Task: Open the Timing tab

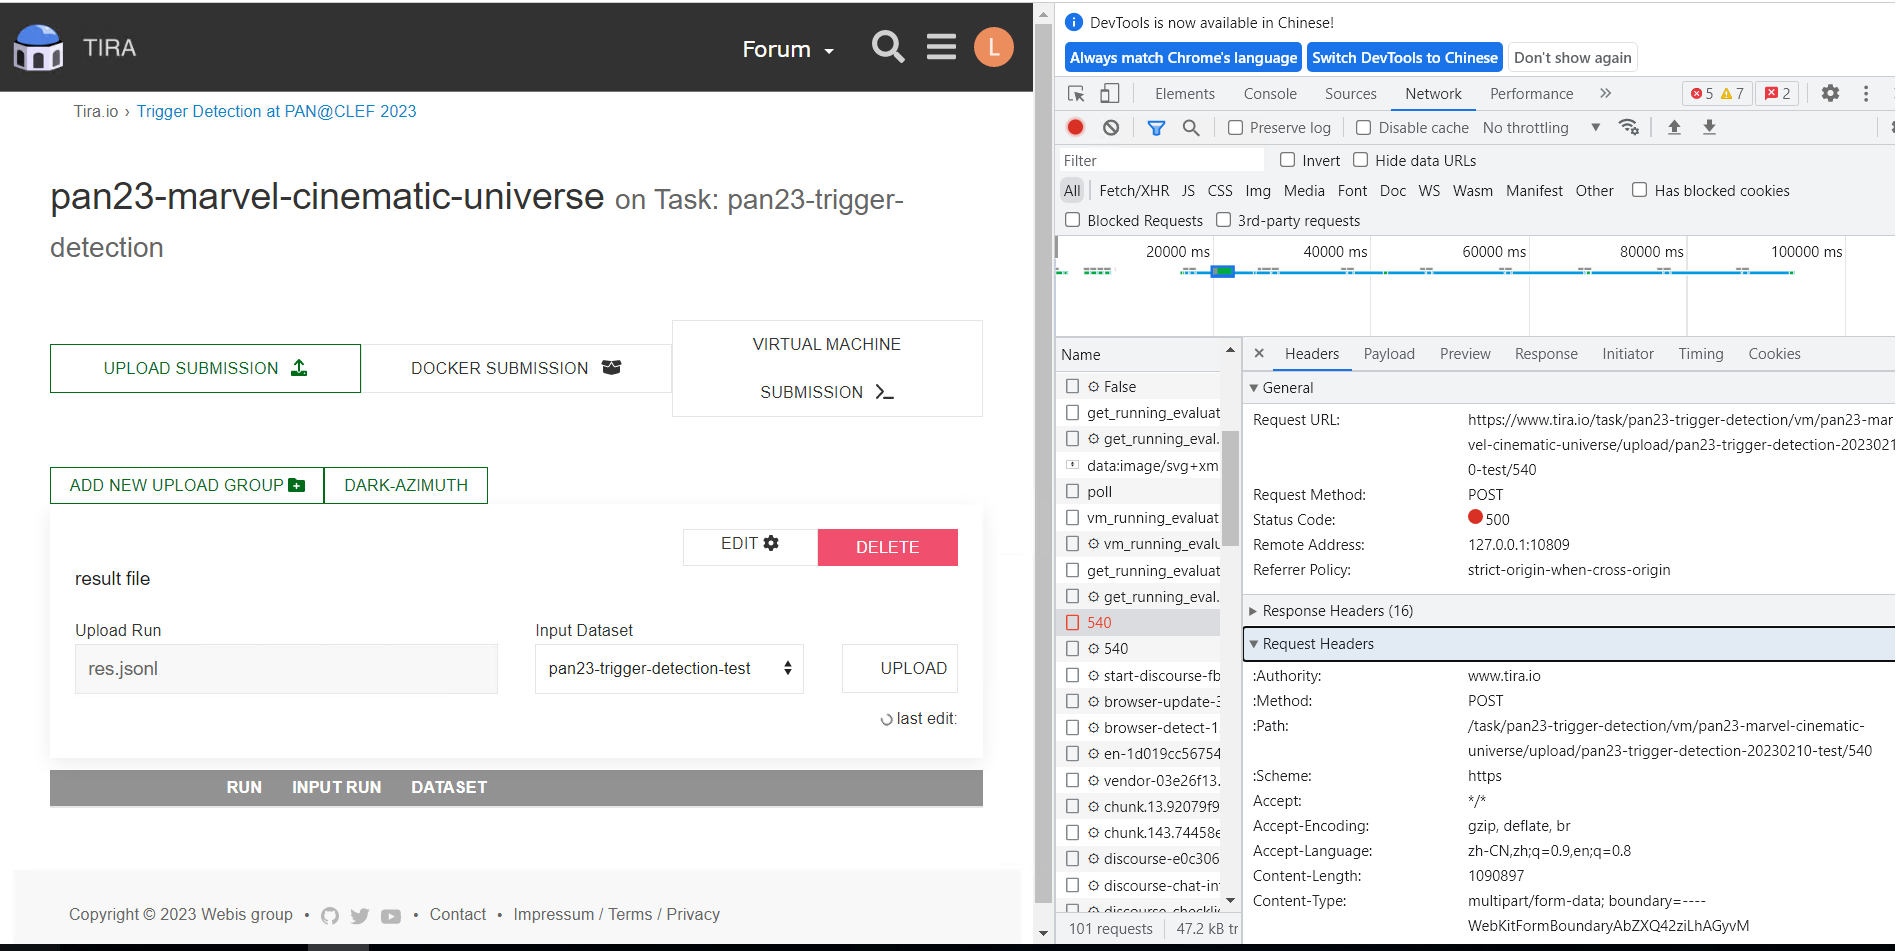Action: [1701, 353]
